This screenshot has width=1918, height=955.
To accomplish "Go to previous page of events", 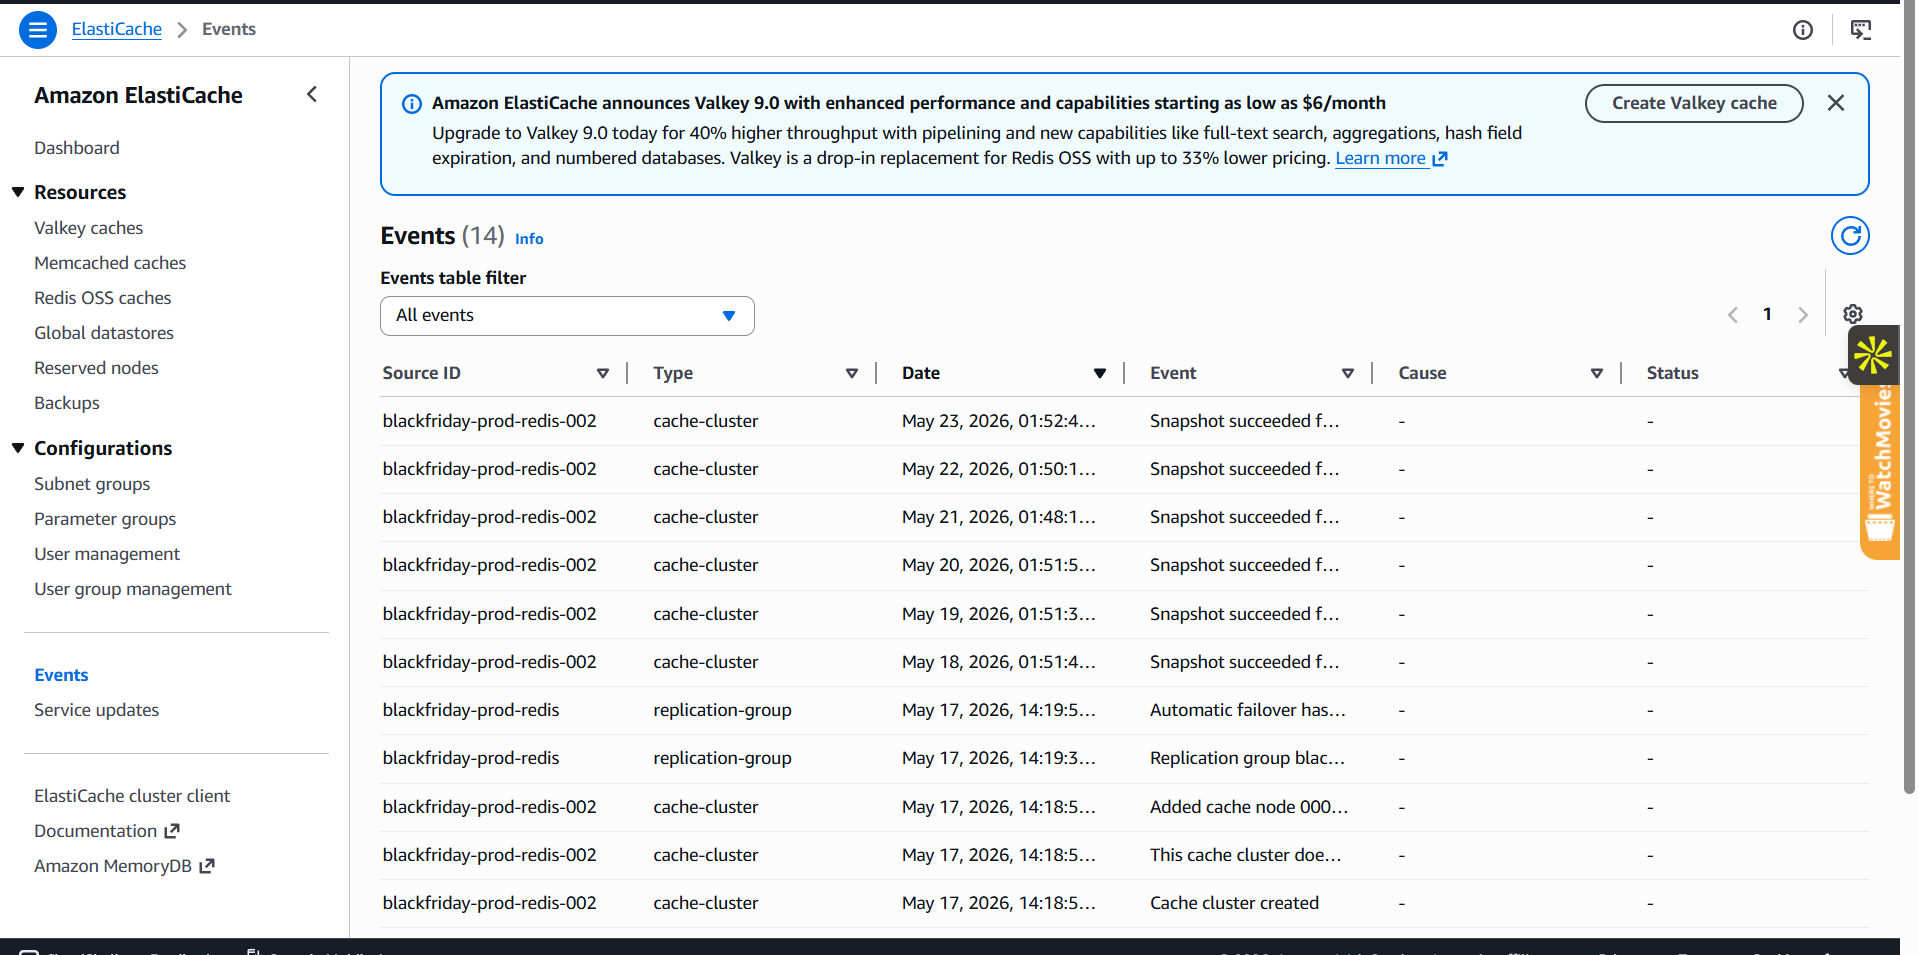I will coord(1733,315).
